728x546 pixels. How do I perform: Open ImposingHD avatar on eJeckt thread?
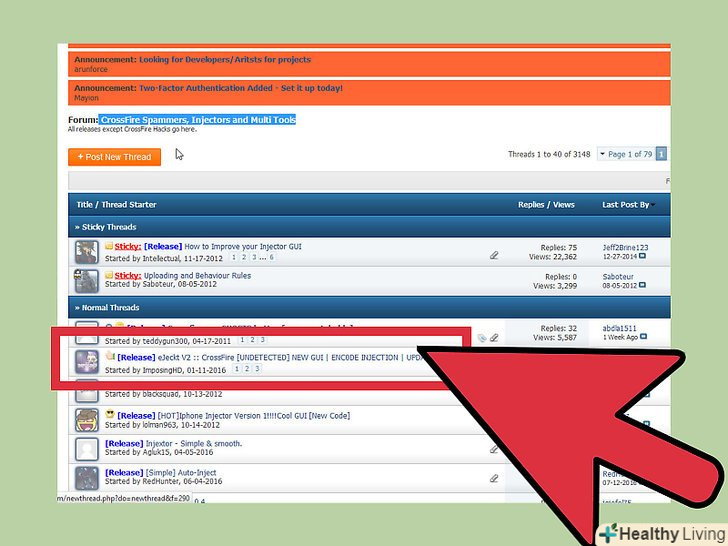(x=87, y=362)
